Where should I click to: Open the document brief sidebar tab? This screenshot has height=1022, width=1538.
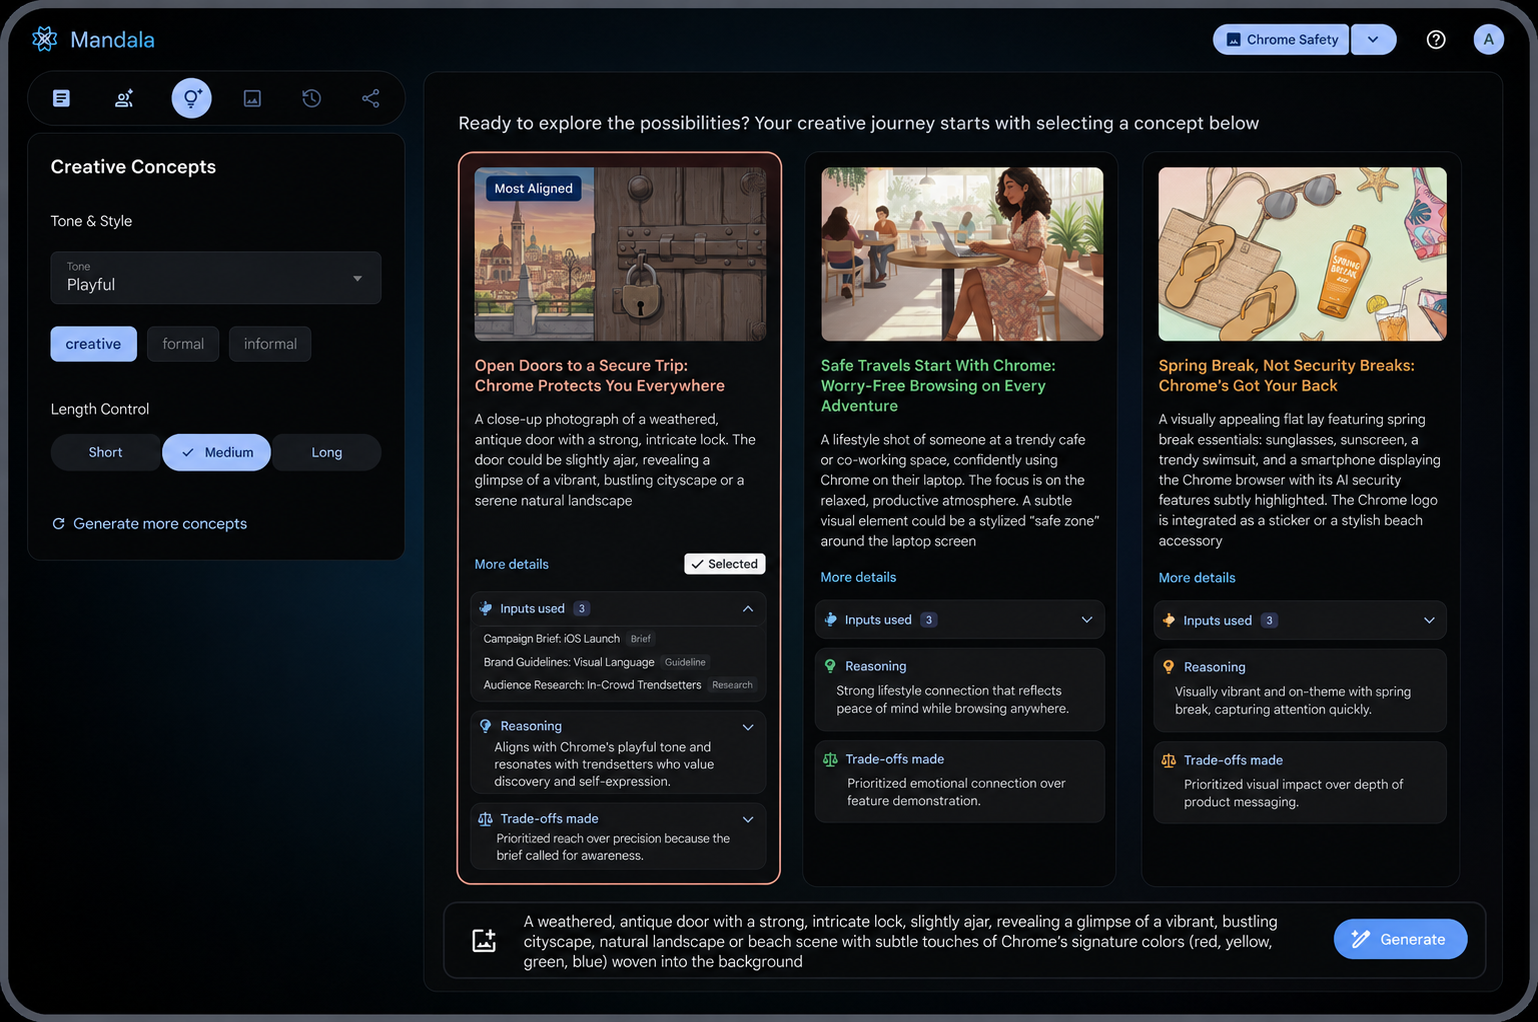point(62,98)
